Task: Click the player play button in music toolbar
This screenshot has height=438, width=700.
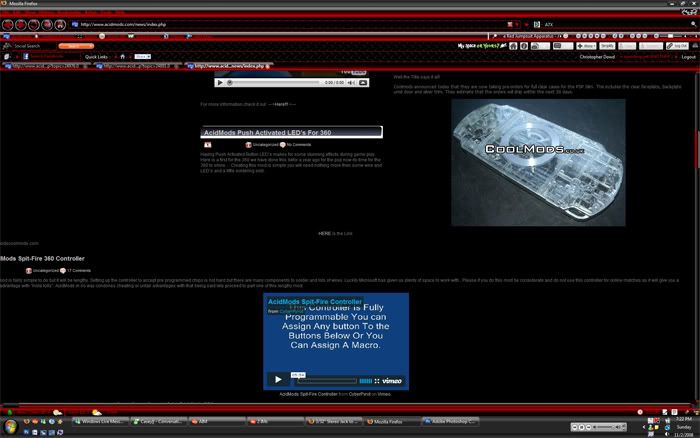Action: [x=585, y=36]
